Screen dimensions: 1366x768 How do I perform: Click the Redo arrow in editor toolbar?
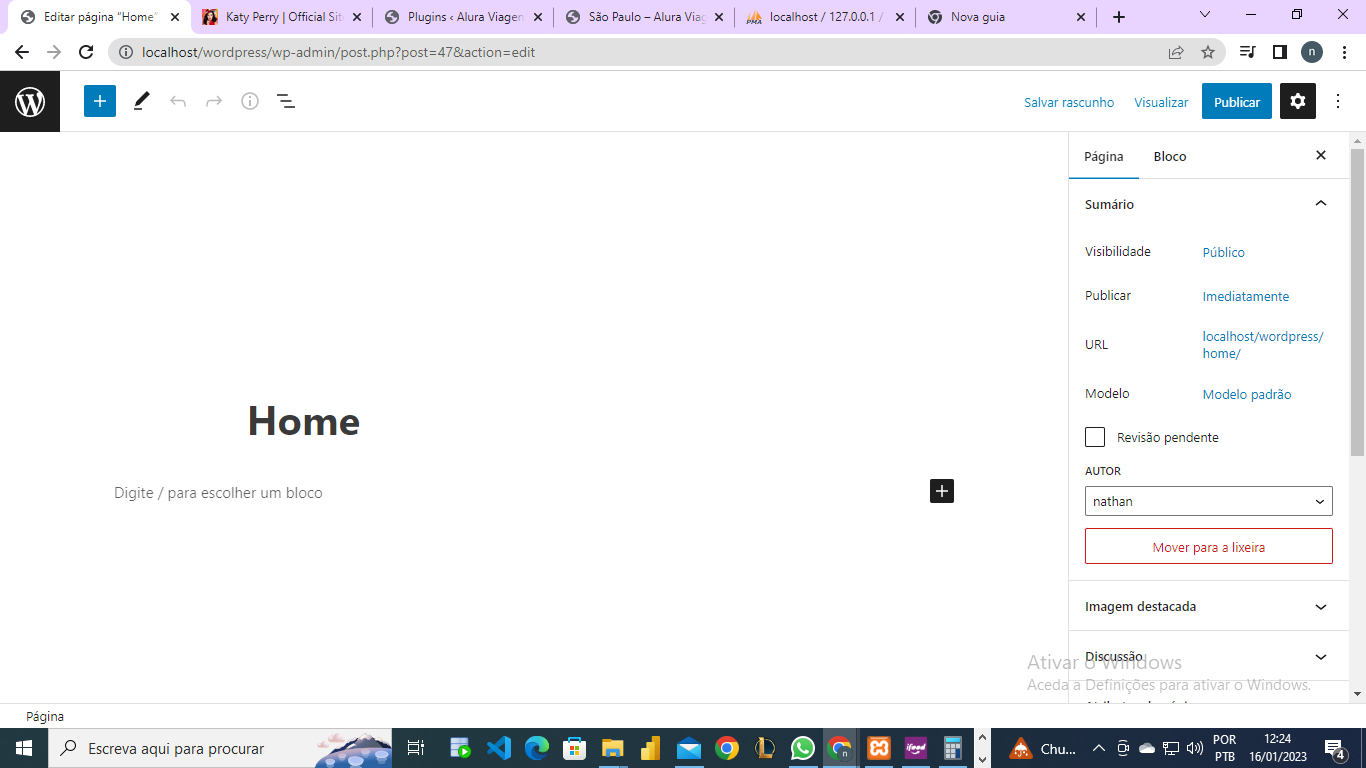pos(214,101)
